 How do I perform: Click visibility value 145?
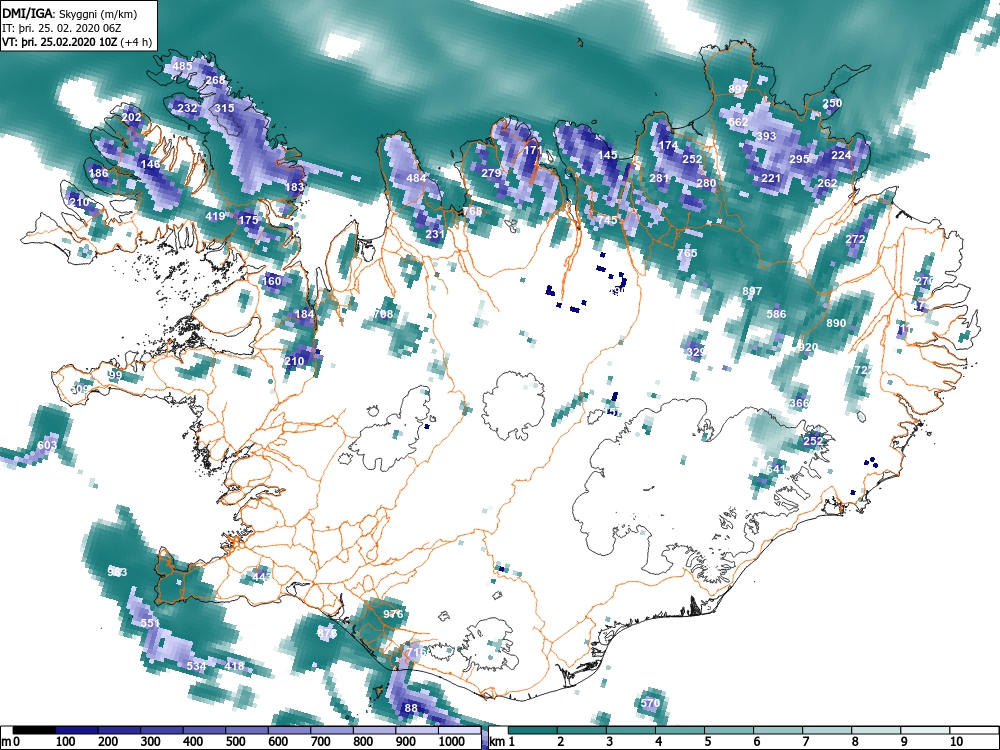607,154
